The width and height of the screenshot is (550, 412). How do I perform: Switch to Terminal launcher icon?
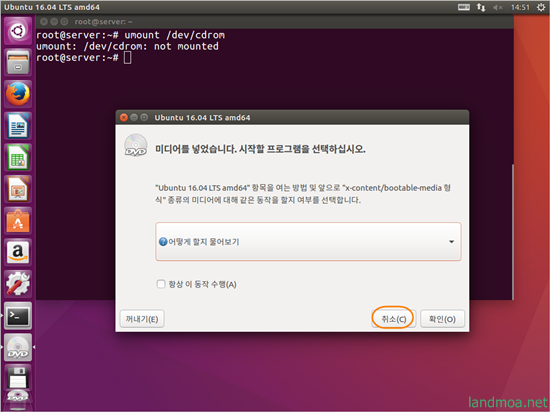[18, 316]
